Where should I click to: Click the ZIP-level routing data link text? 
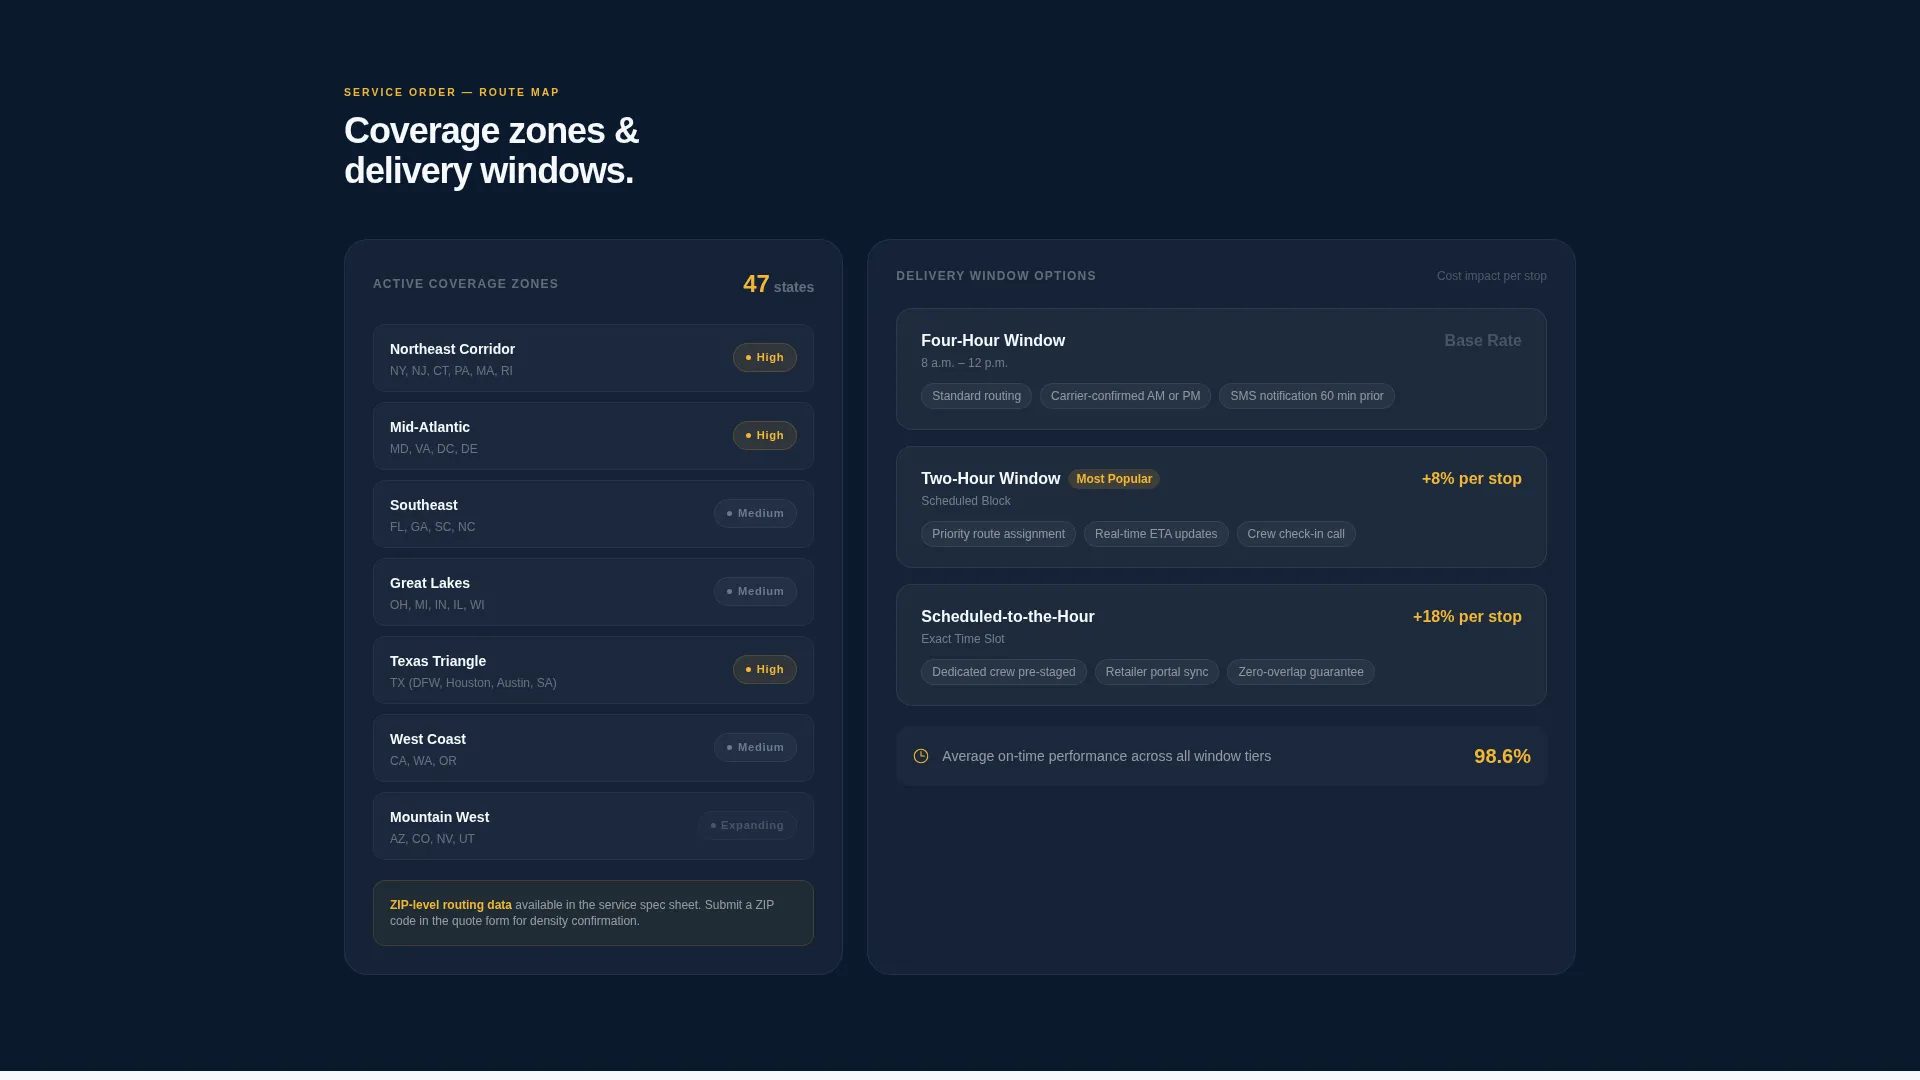(x=451, y=905)
